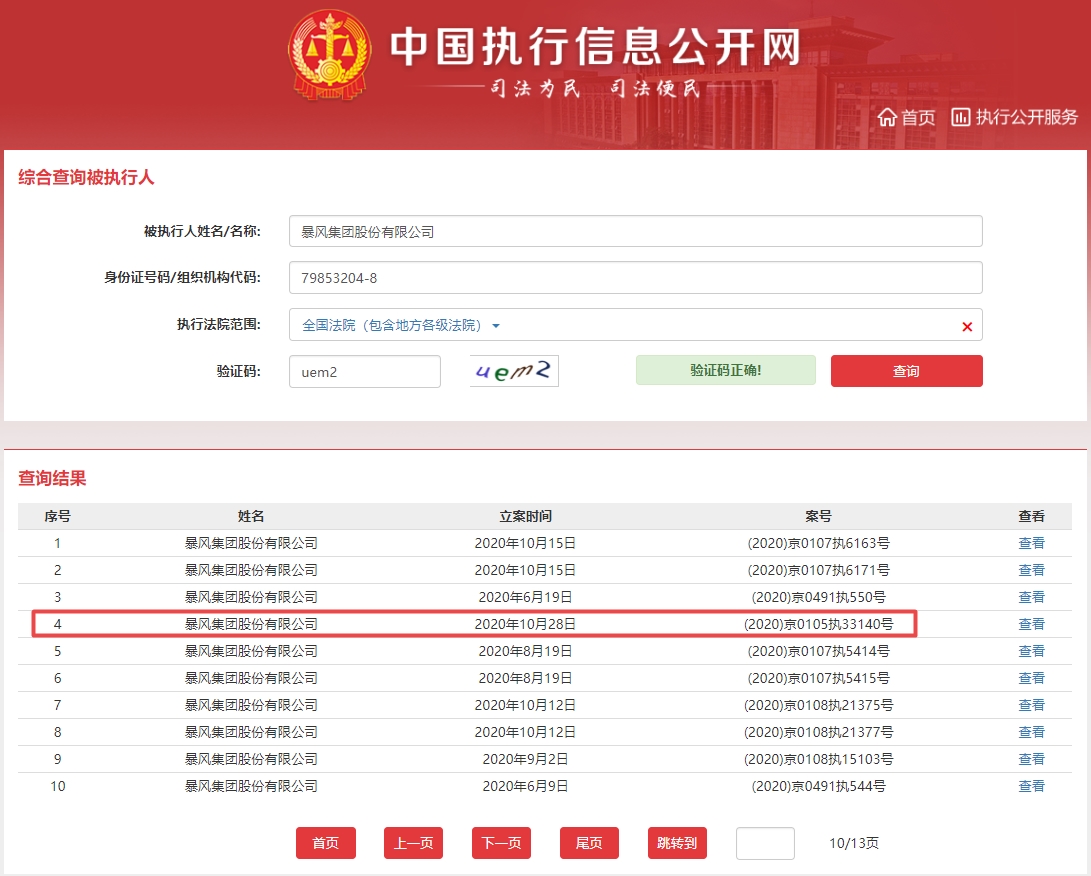Click the 立案时间 column header
The image size is (1091, 876).
tap(525, 516)
